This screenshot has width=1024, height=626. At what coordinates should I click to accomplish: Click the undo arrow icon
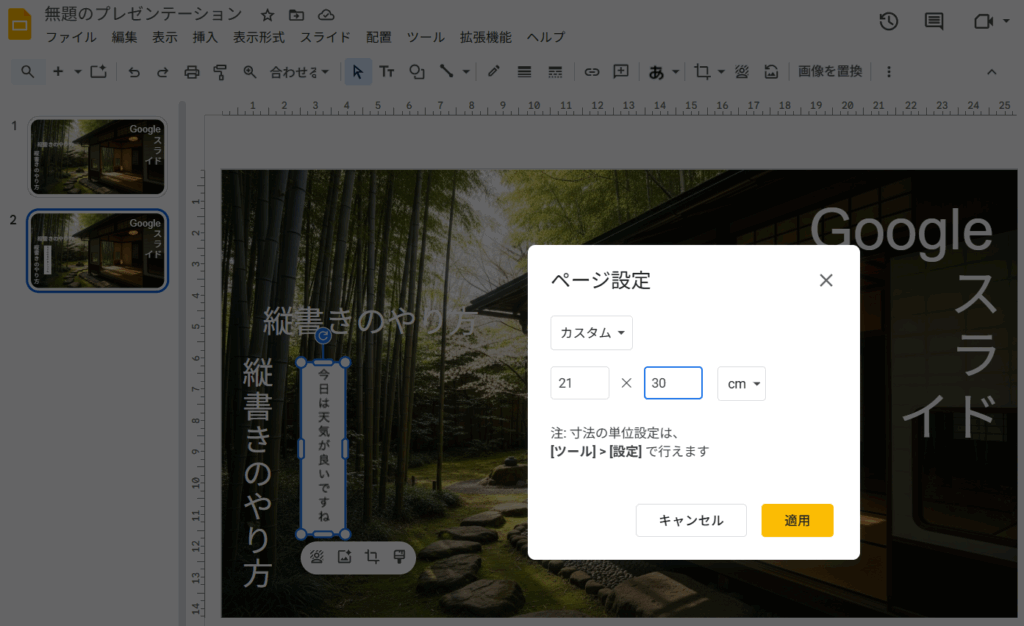(134, 72)
